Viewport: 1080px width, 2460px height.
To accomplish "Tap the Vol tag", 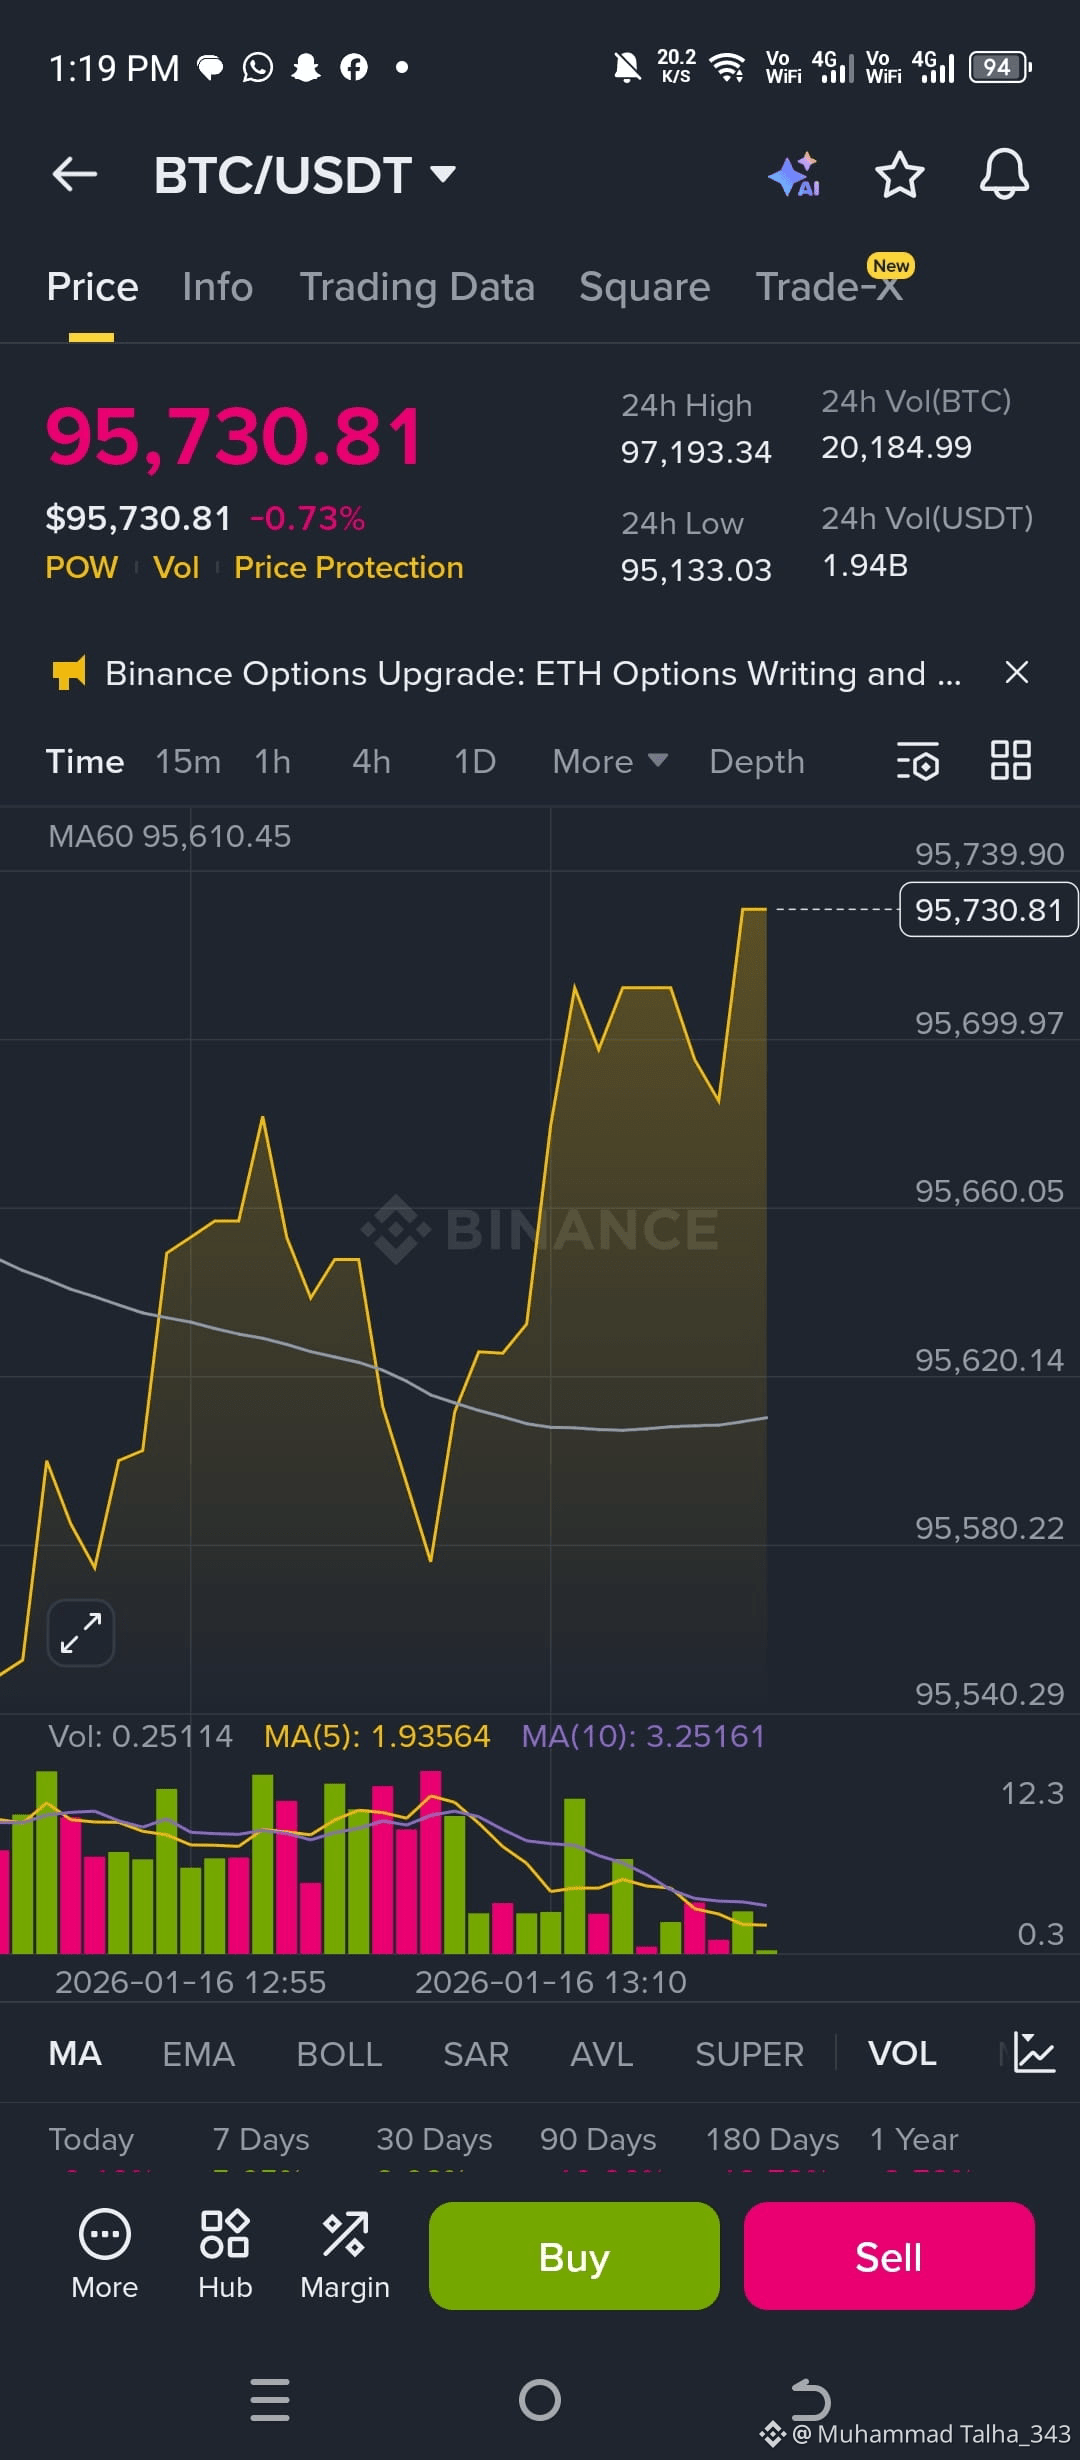I will pyautogui.click(x=176, y=567).
